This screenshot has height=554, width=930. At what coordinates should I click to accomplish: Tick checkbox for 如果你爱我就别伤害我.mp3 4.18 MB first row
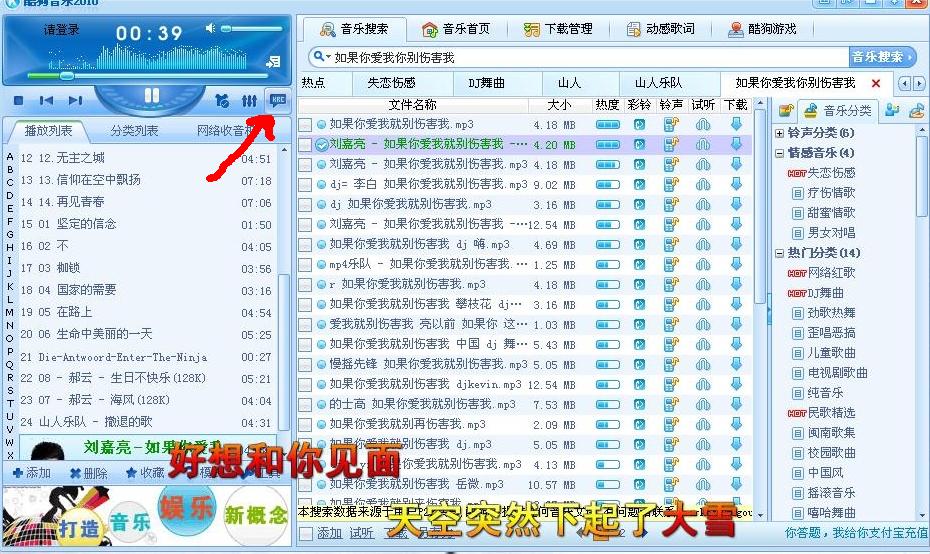305,125
